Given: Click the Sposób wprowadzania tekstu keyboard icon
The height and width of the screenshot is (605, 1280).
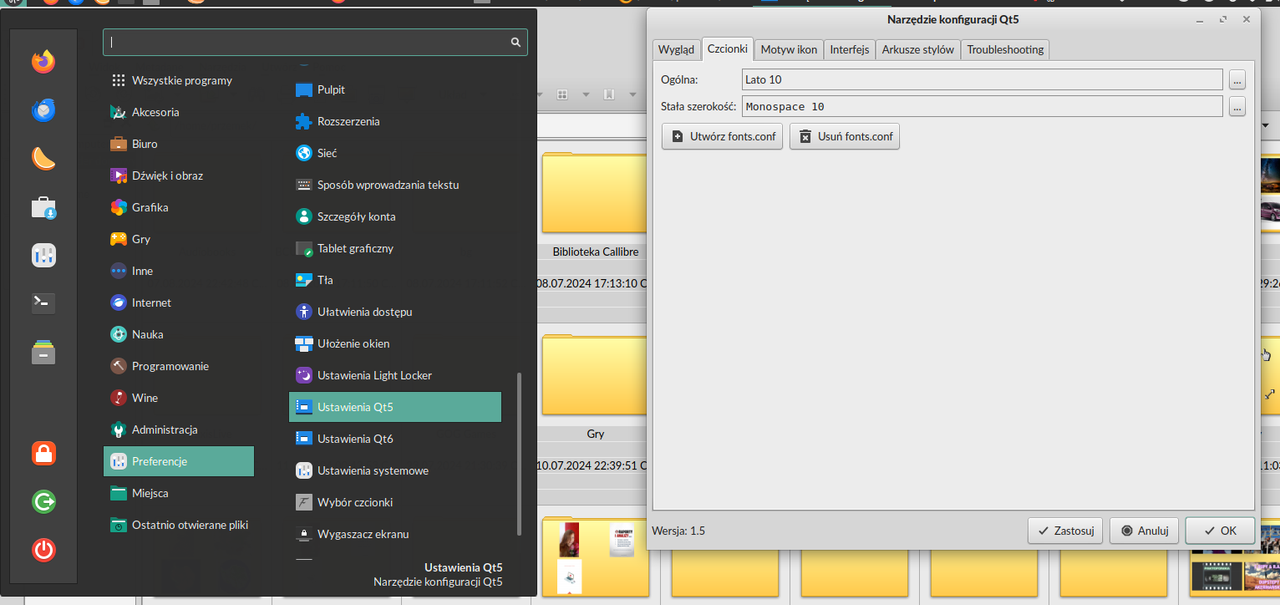Looking at the screenshot, I should tap(304, 185).
